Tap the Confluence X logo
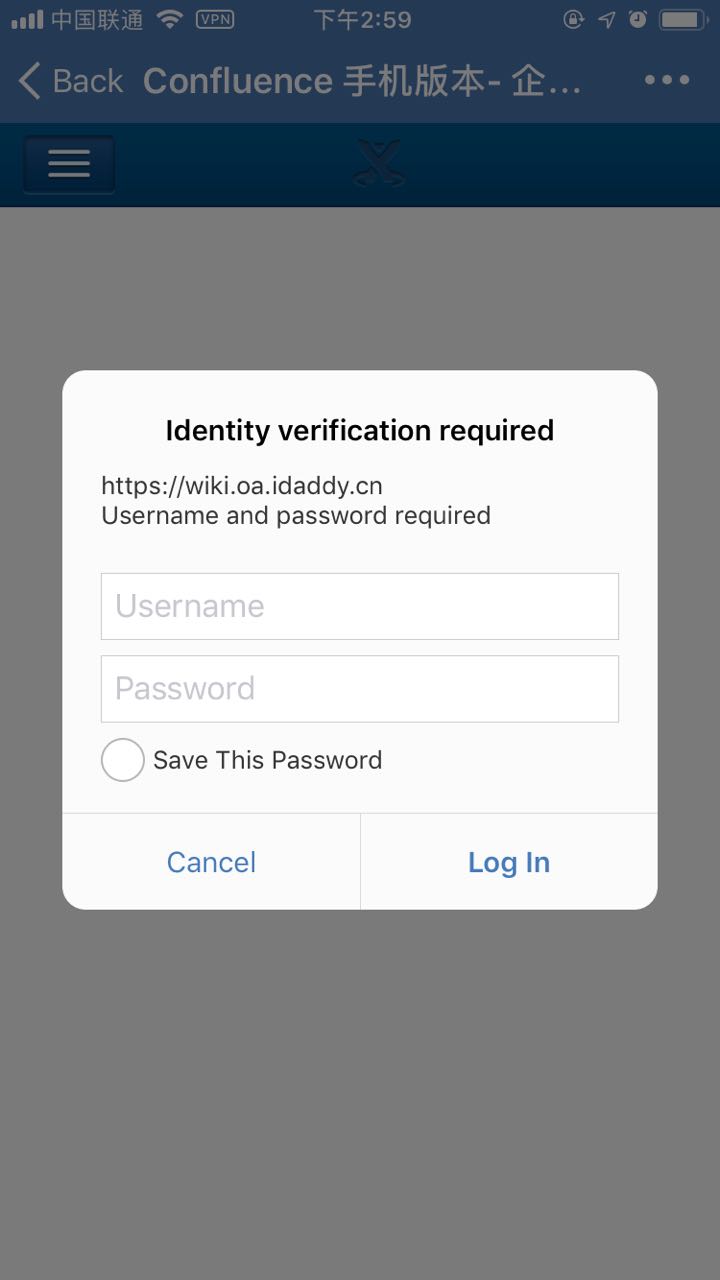 379,164
